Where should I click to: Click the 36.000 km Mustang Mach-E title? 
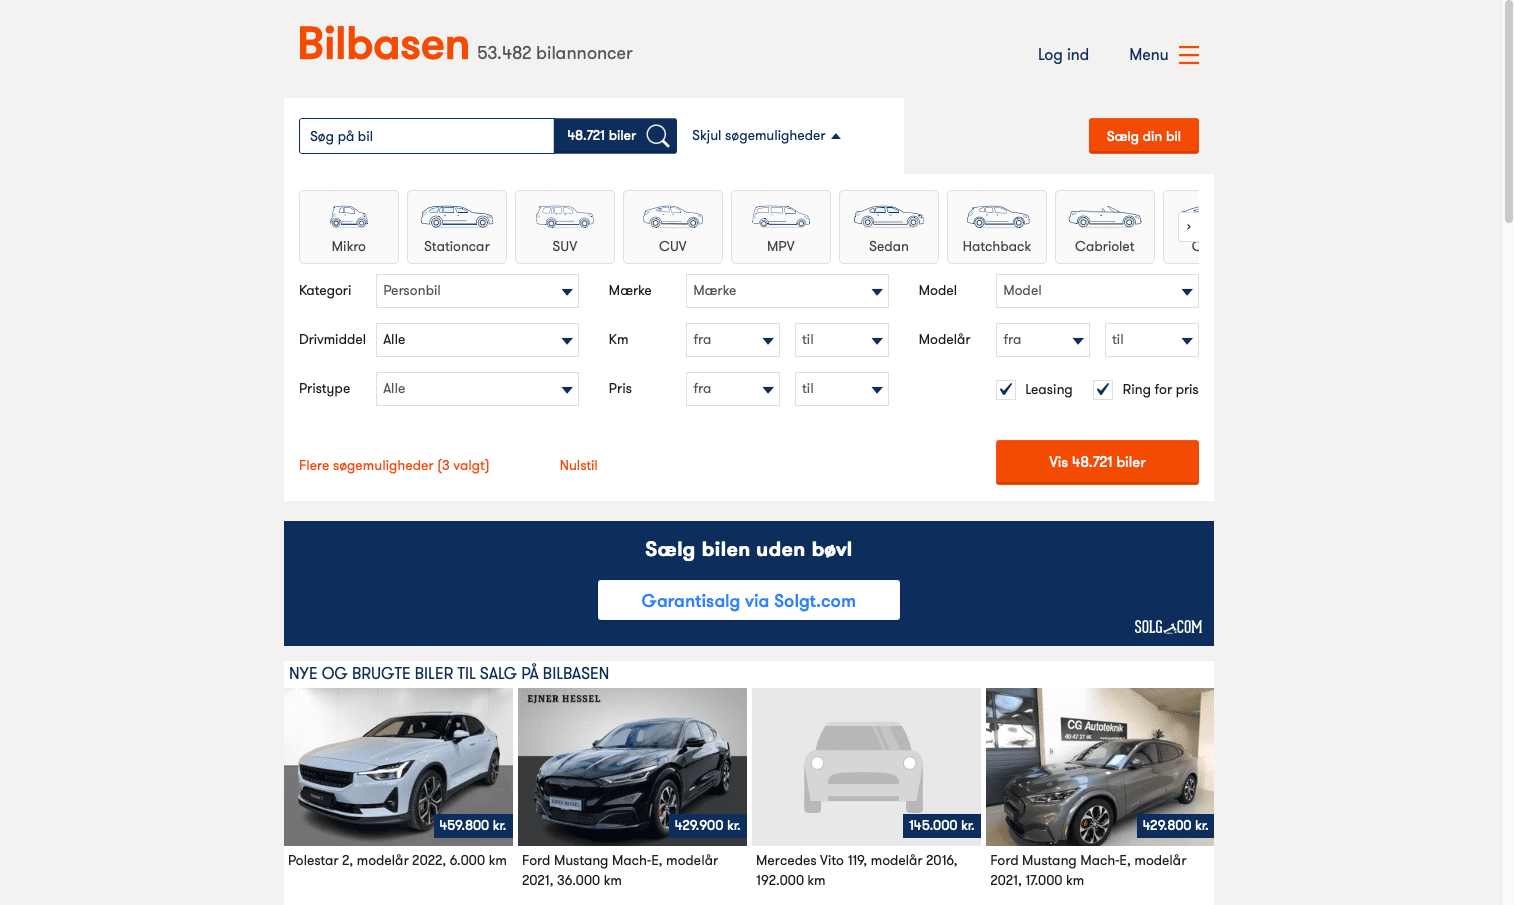620,871
